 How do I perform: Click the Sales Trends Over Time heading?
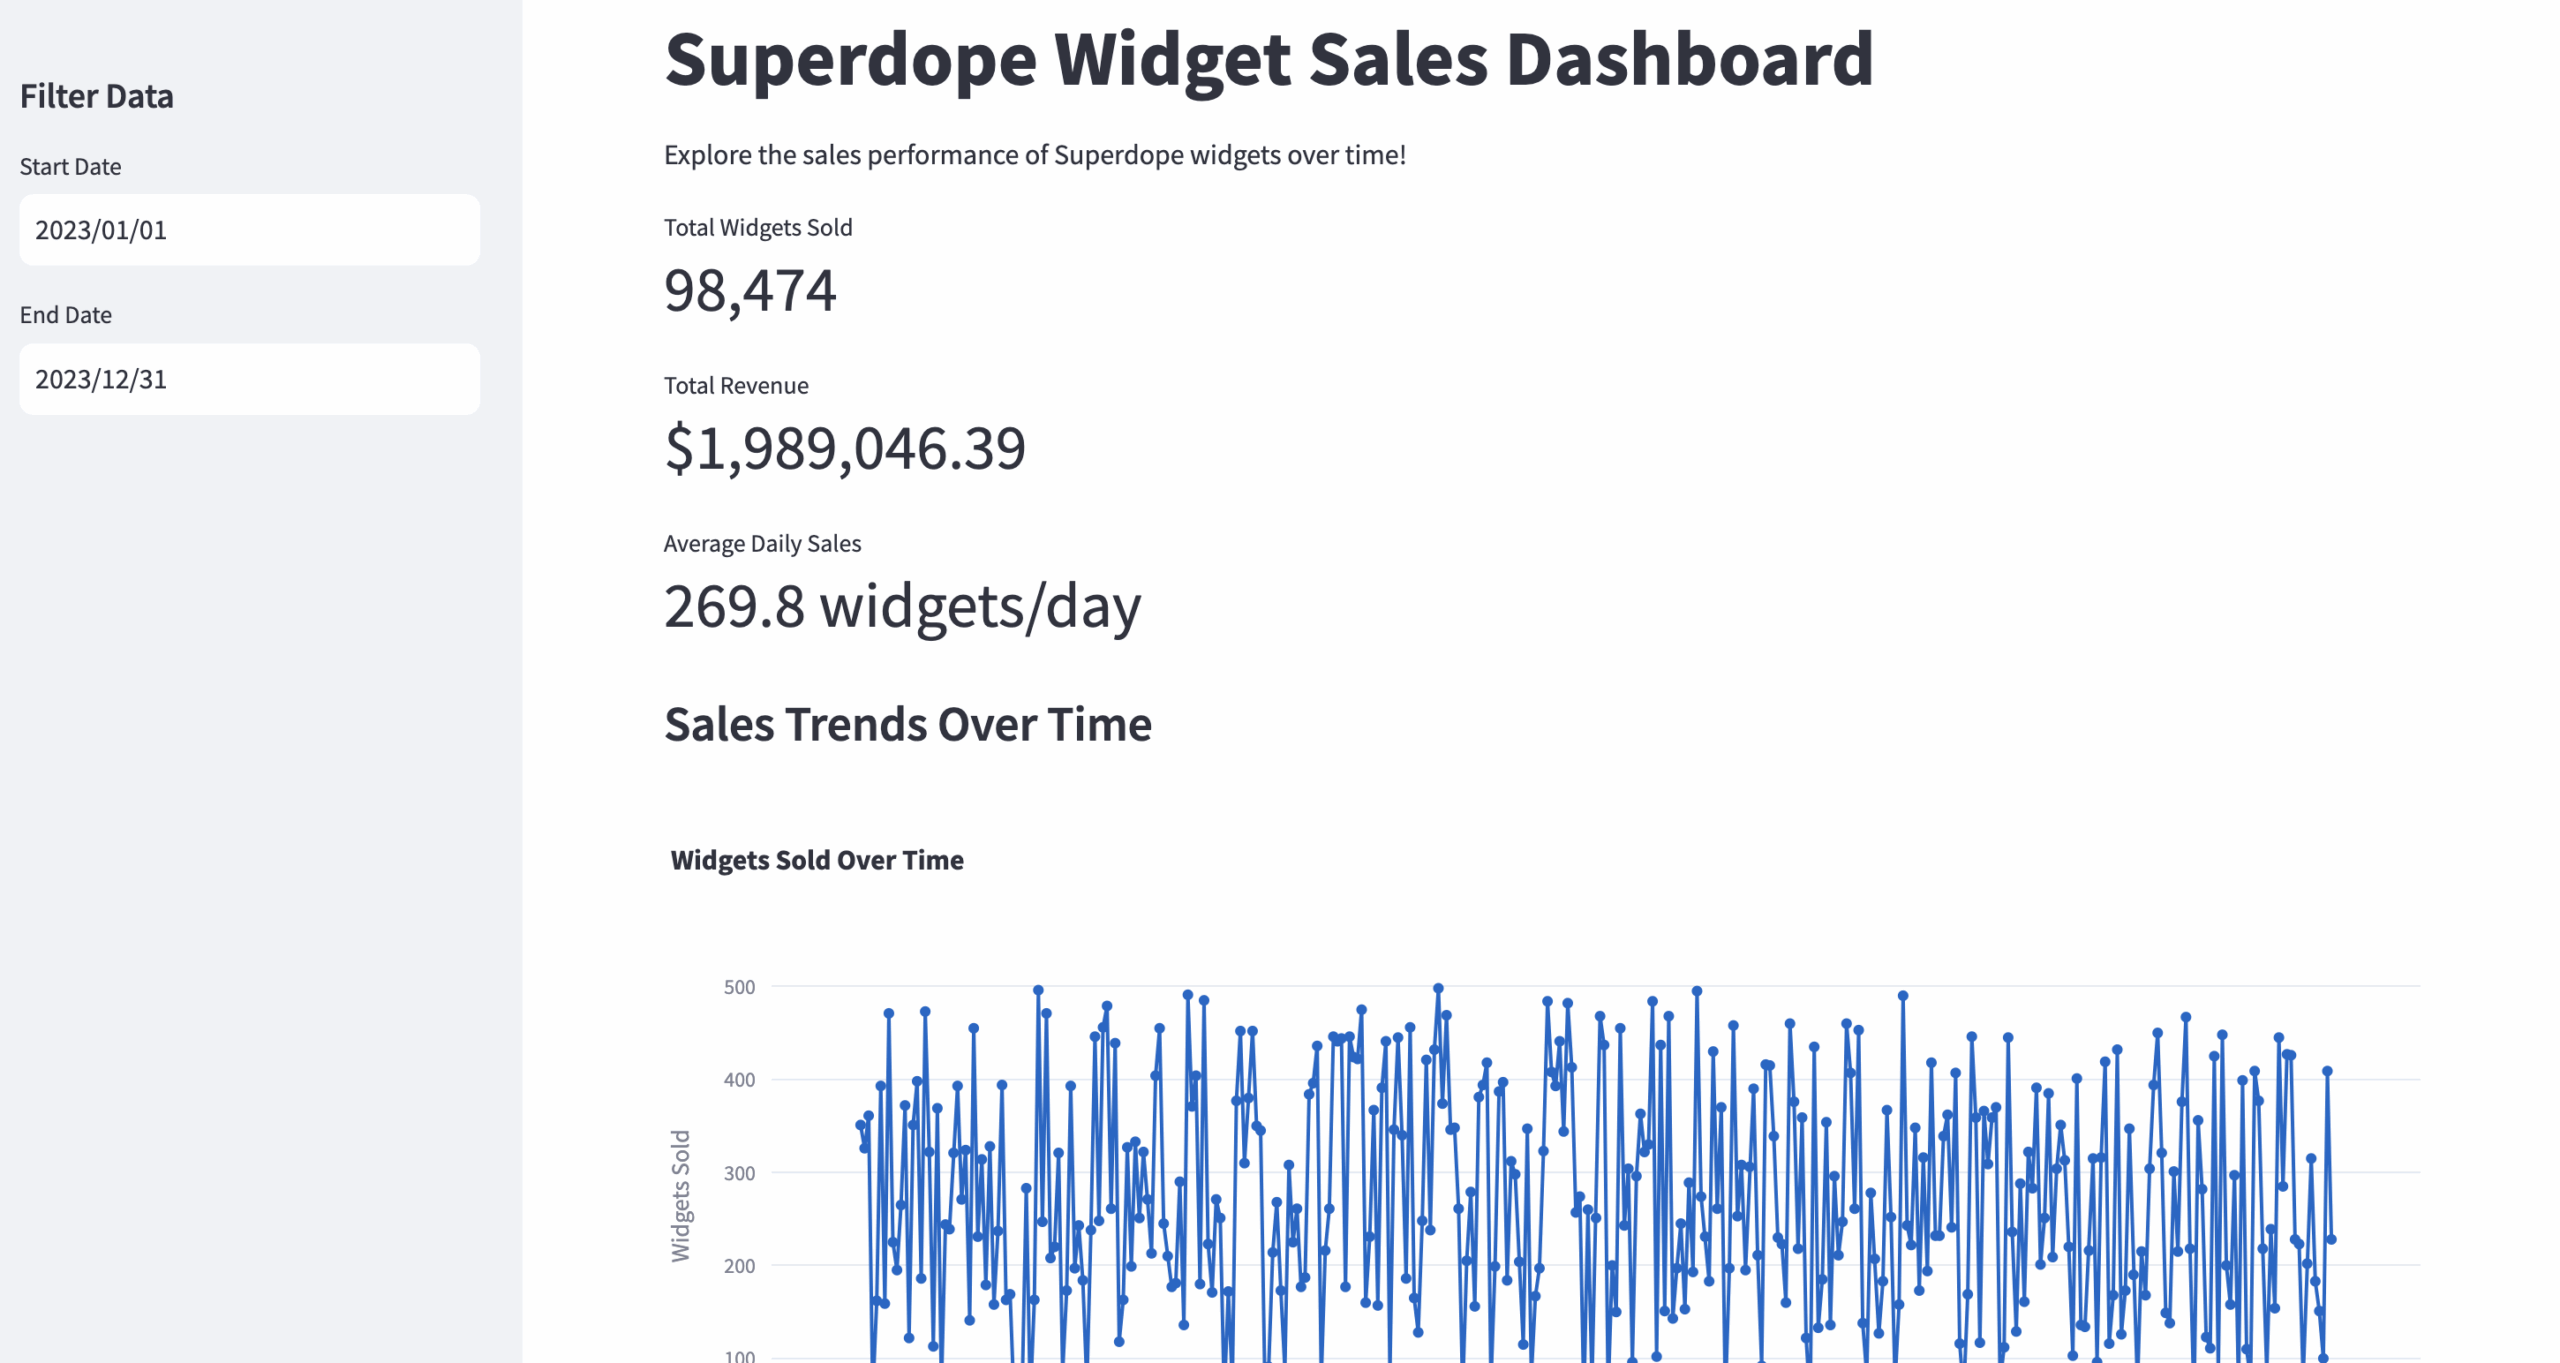click(907, 724)
